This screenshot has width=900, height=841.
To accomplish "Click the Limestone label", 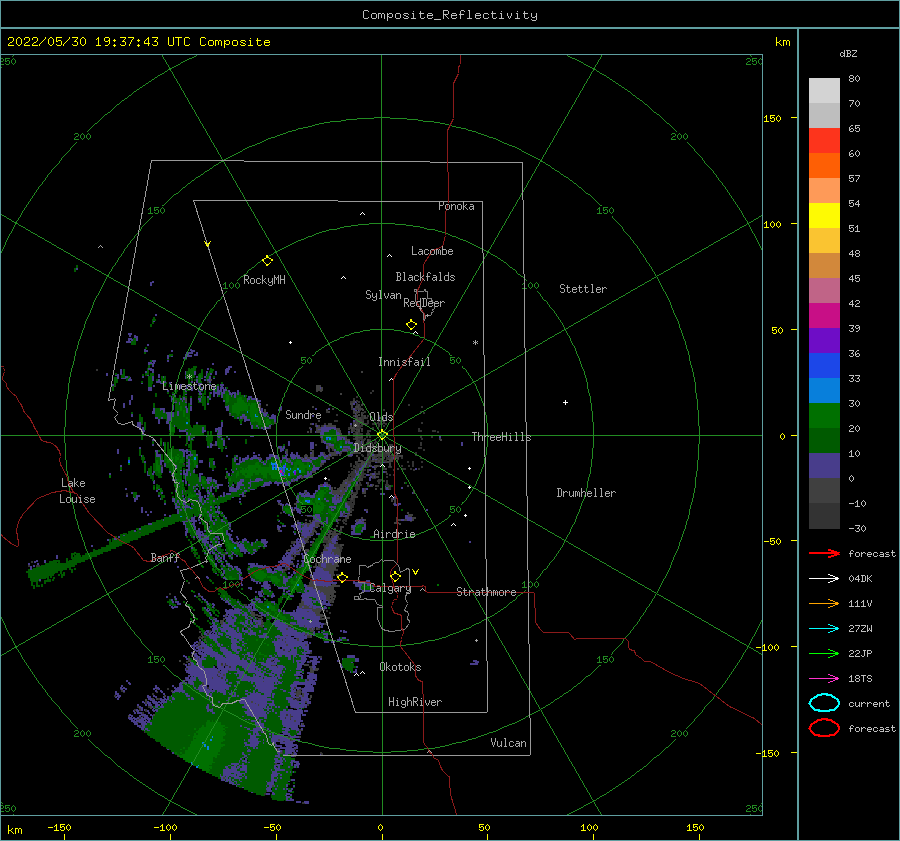I will pyautogui.click(x=189, y=386).
